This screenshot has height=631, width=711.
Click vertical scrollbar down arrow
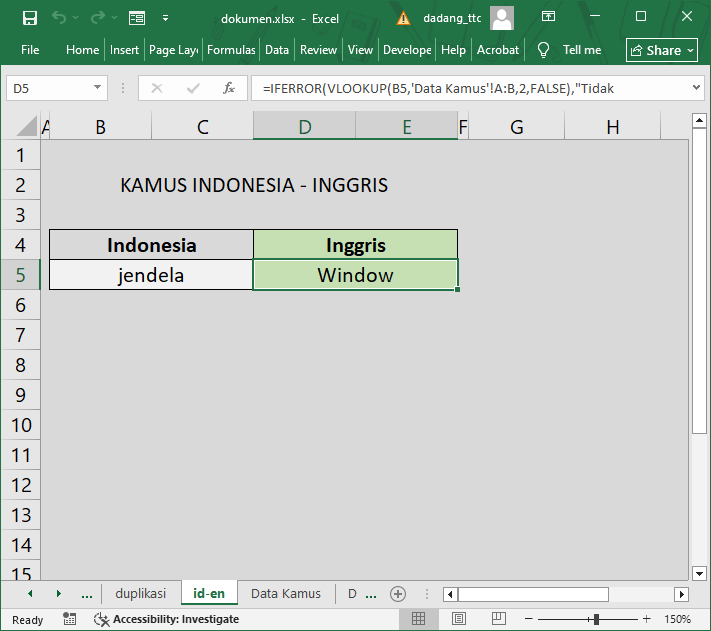click(x=699, y=573)
